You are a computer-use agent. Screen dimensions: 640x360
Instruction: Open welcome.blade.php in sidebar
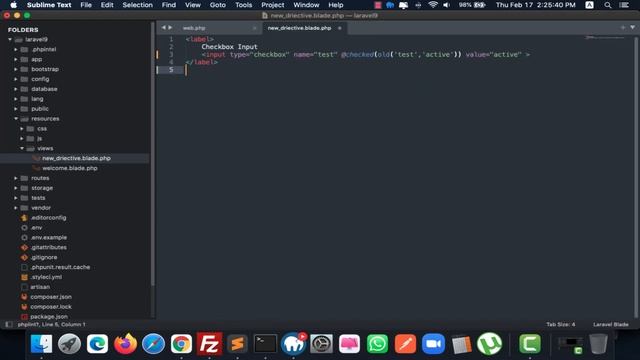[70, 168]
